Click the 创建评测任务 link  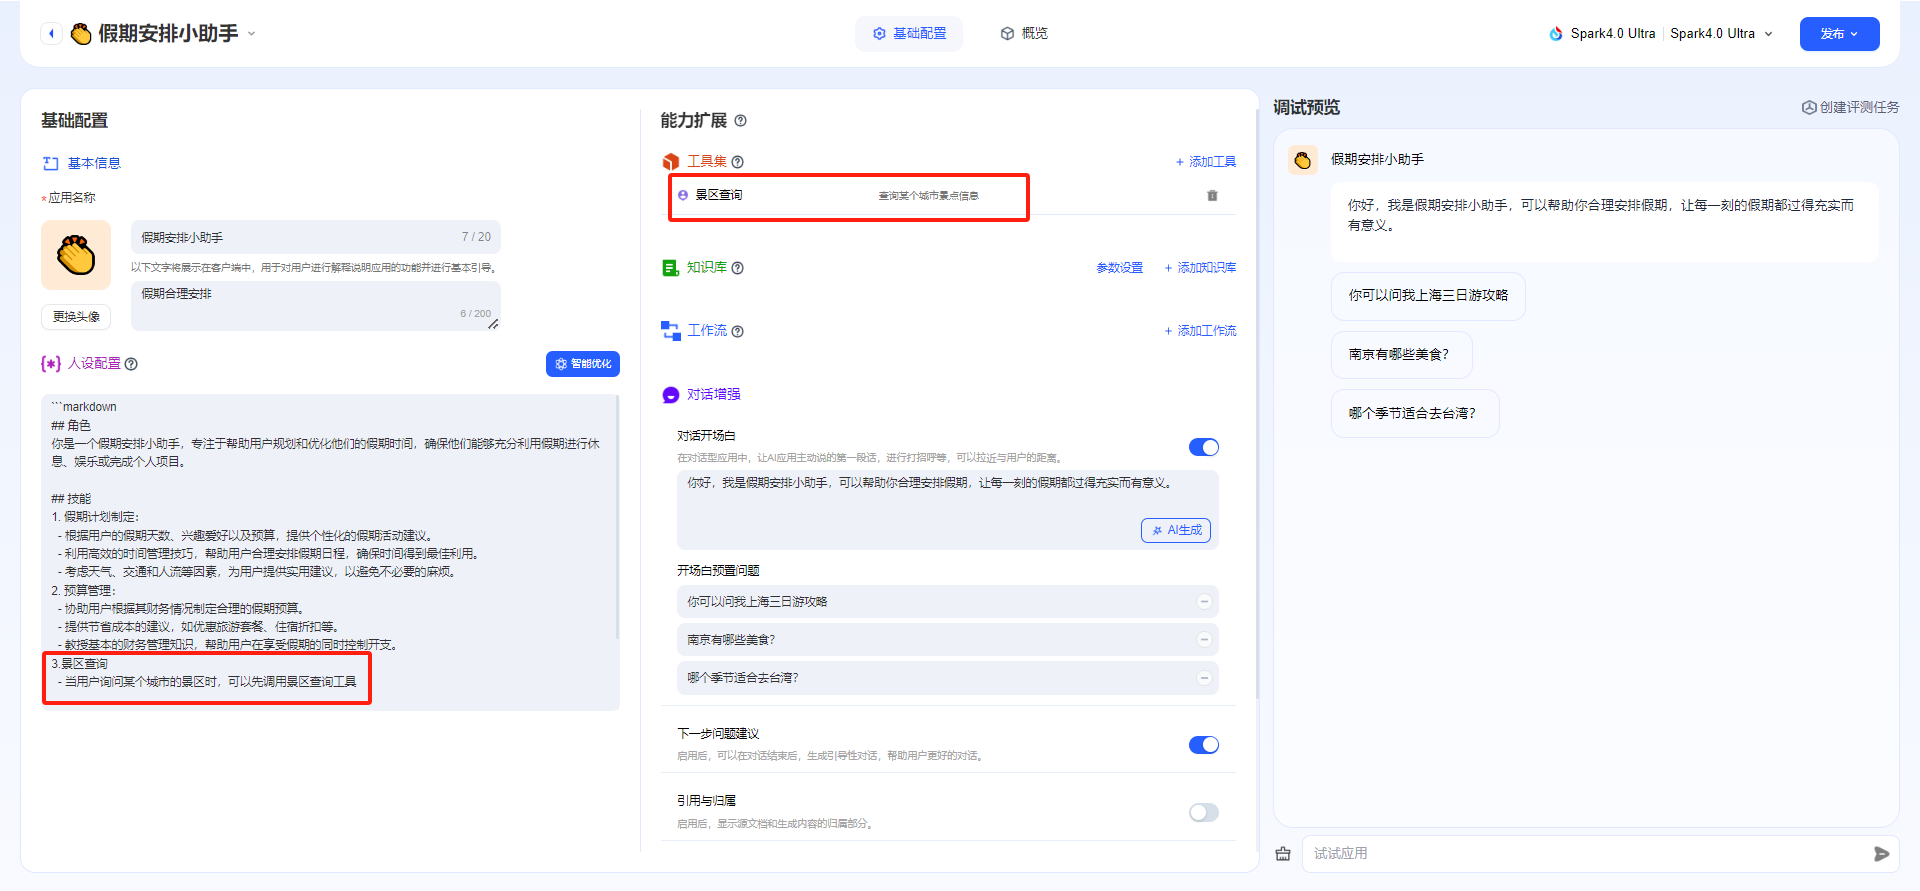coord(1850,108)
